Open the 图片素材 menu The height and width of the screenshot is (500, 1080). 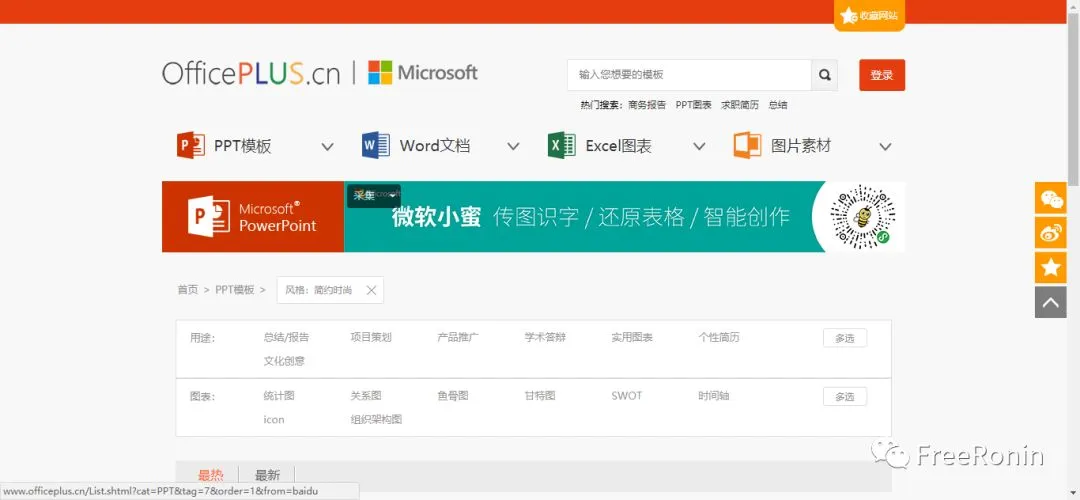pyautogui.click(x=801, y=146)
